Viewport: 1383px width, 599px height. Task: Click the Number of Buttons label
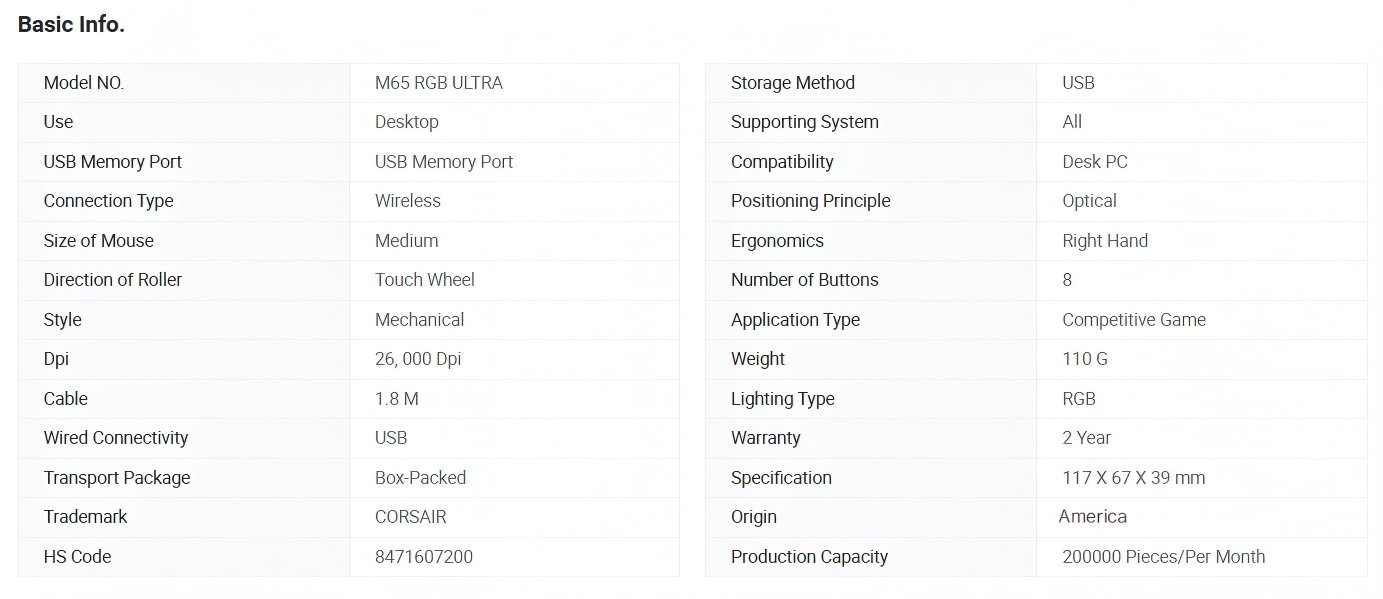[x=804, y=280]
